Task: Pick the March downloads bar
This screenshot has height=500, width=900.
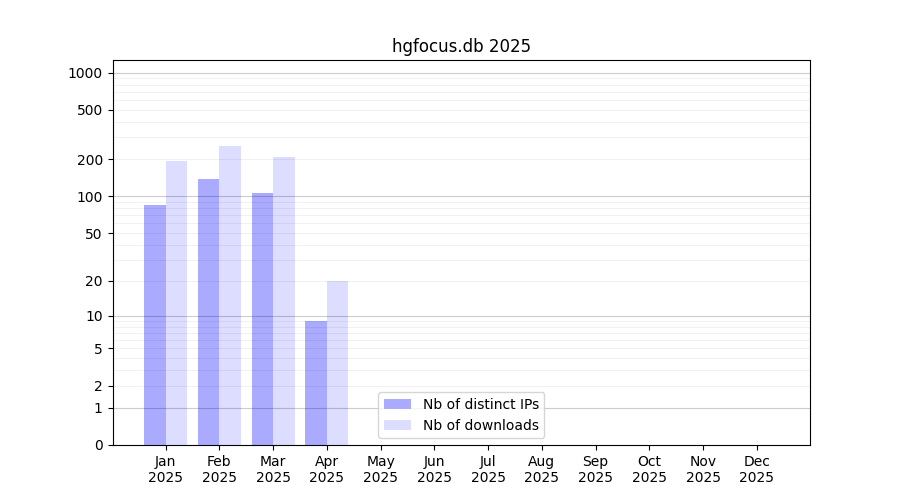Action: (284, 301)
